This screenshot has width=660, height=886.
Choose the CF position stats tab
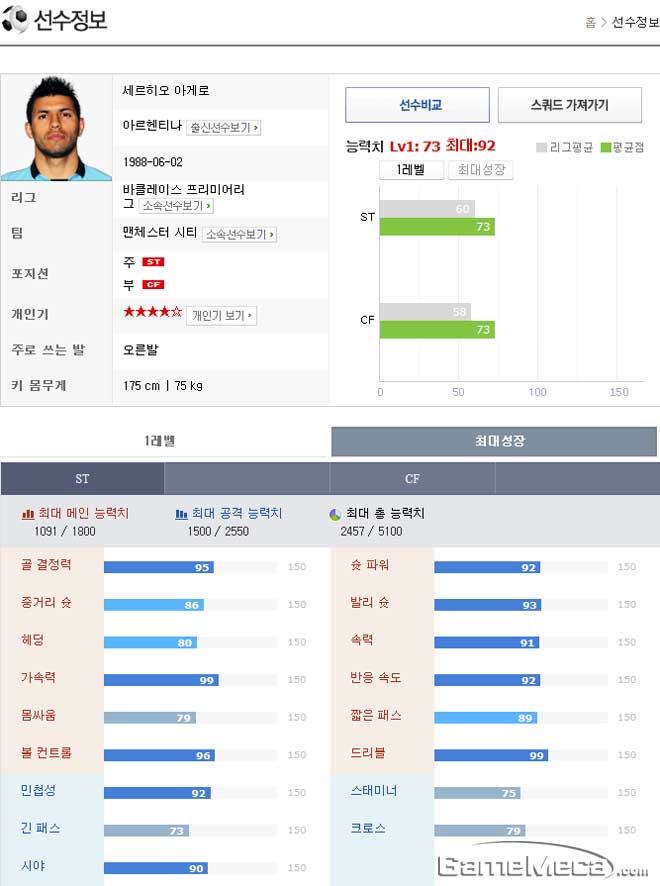pos(412,479)
